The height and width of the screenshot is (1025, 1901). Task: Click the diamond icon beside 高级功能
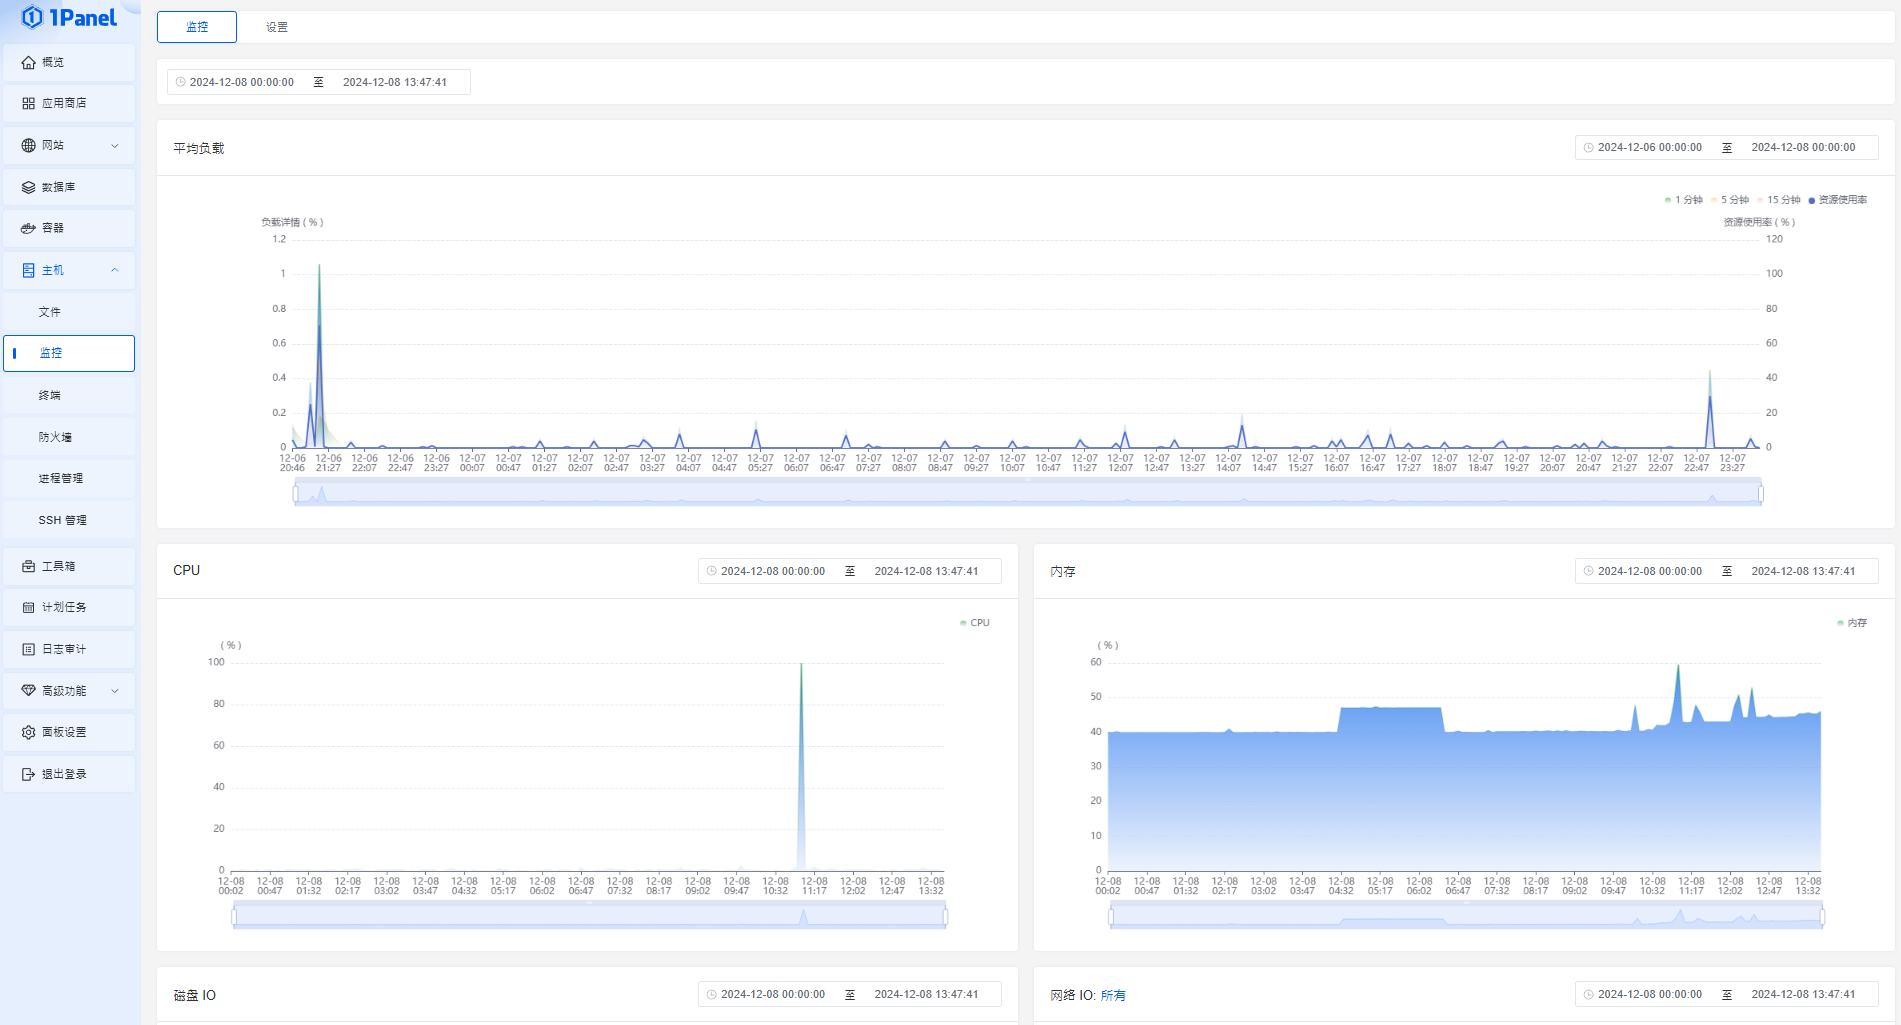pyautogui.click(x=28, y=691)
